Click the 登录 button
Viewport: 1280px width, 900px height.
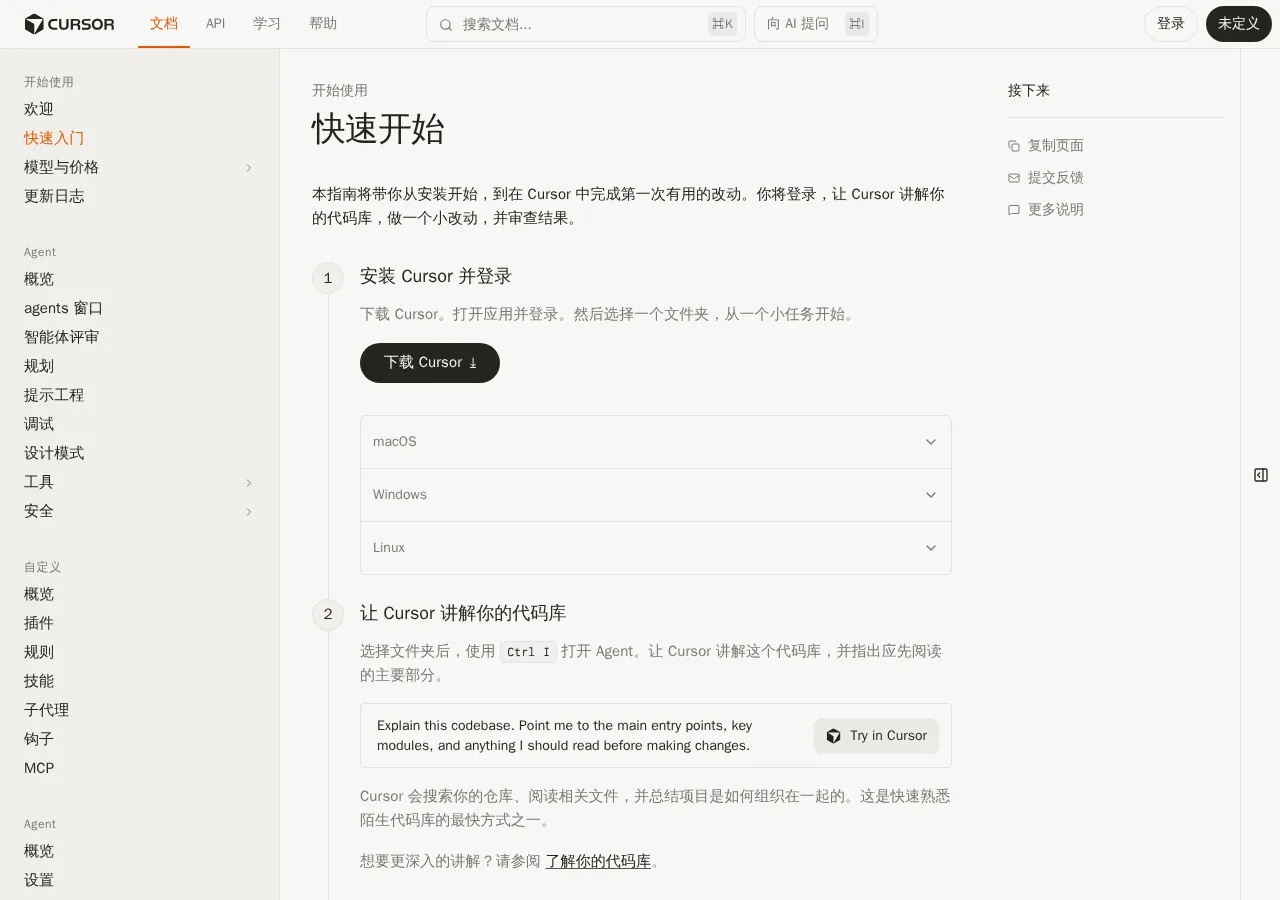(x=1171, y=24)
